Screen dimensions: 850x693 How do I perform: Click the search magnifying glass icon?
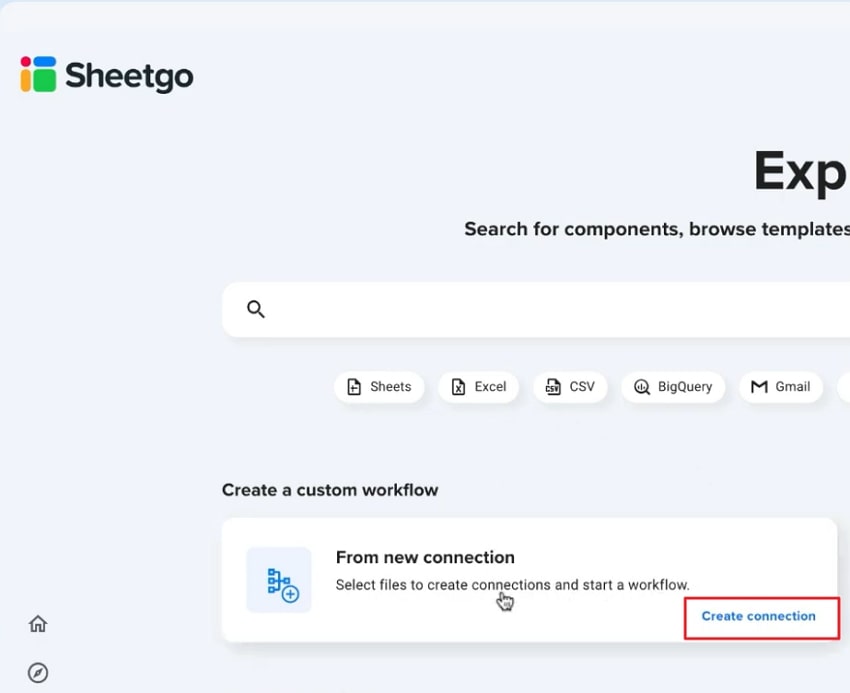[256, 309]
